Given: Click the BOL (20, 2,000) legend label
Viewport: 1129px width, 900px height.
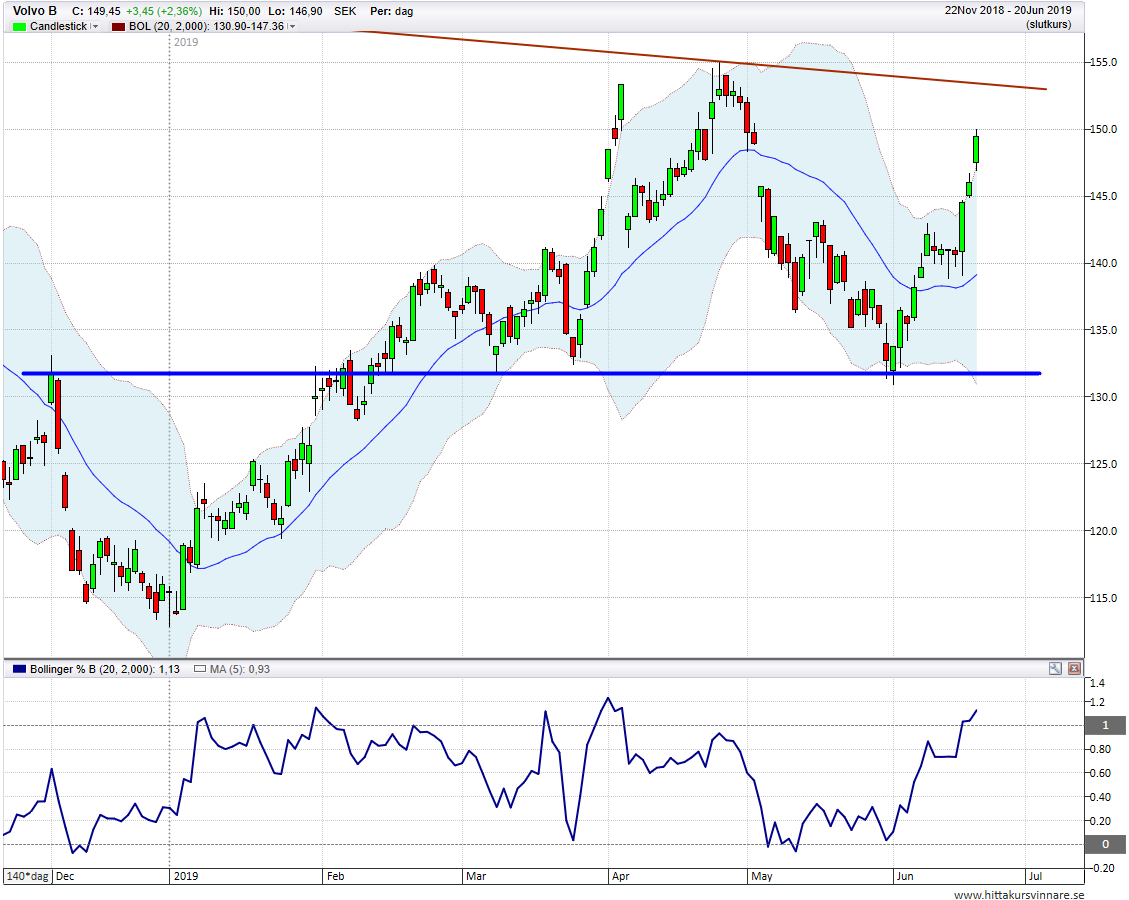Looking at the screenshot, I should pyautogui.click(x=206, y=26).
